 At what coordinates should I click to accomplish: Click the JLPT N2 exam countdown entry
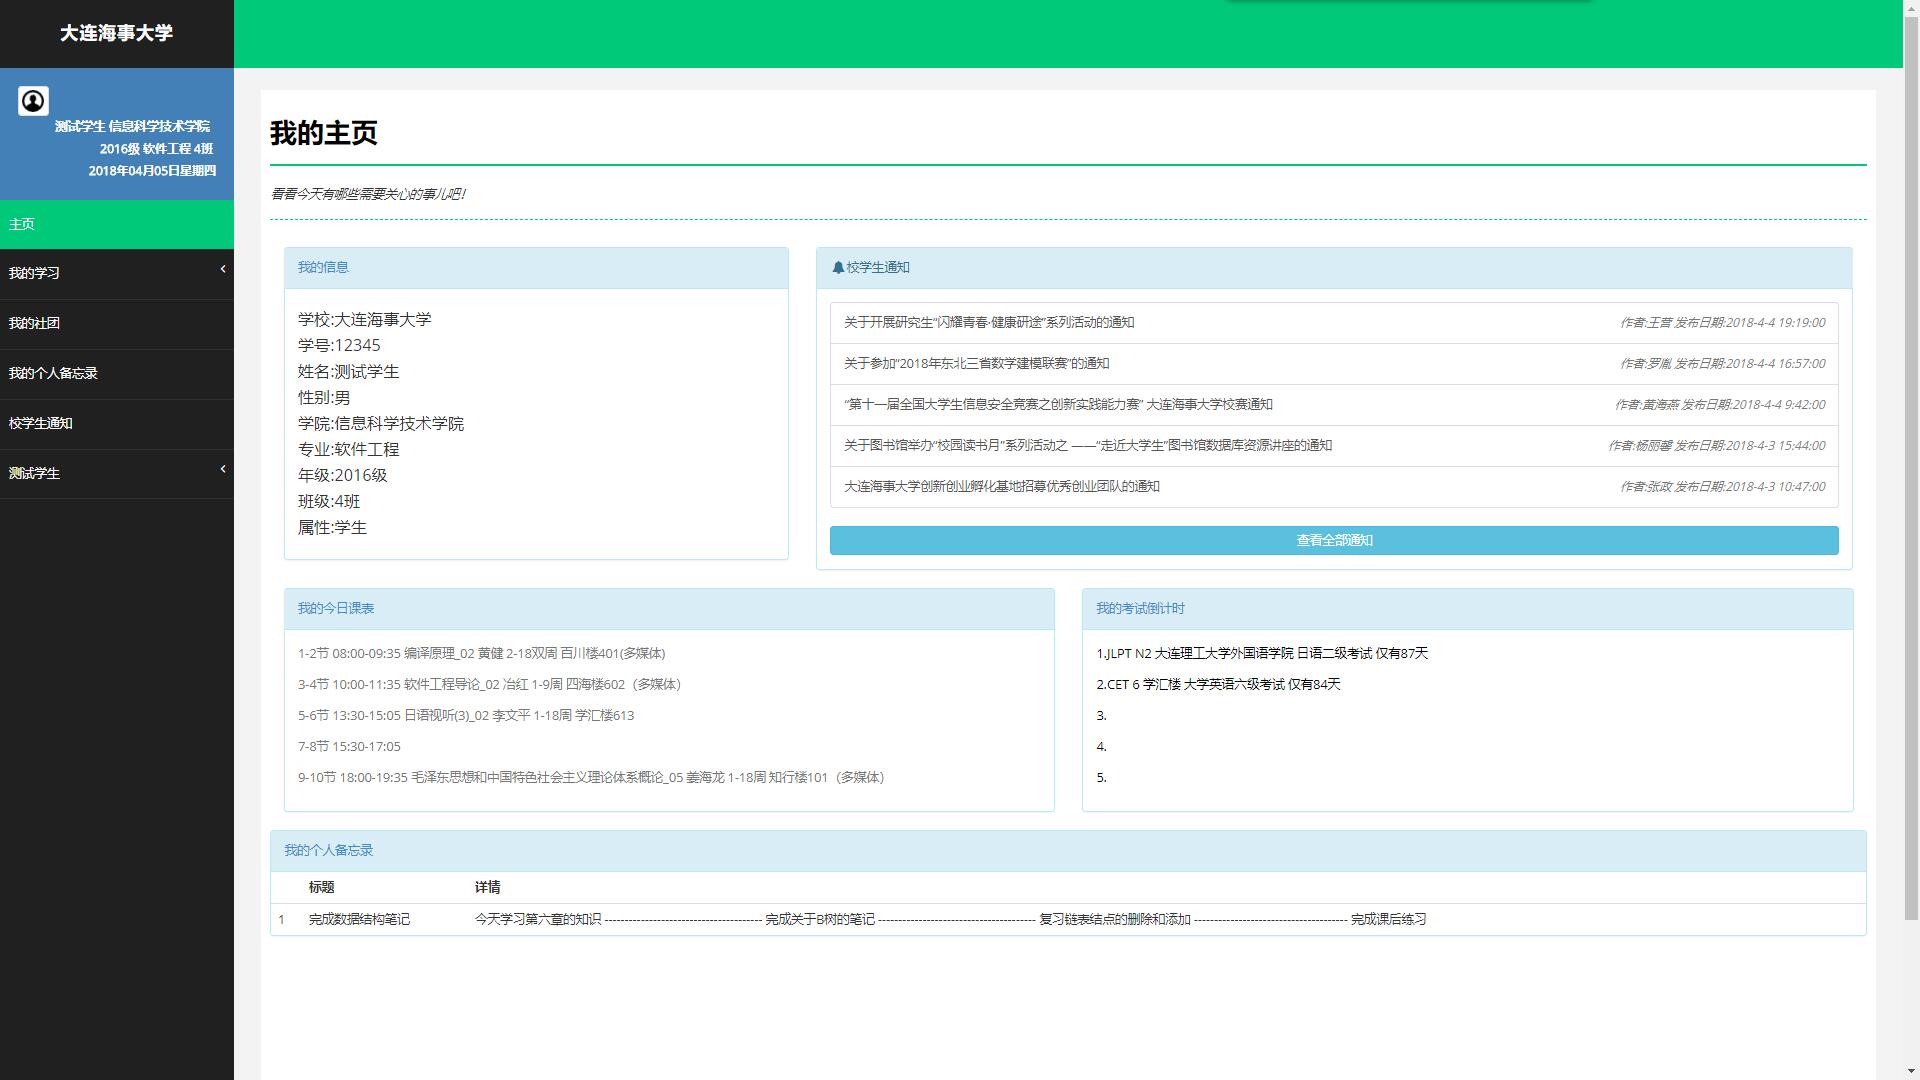pos(1262,653)
